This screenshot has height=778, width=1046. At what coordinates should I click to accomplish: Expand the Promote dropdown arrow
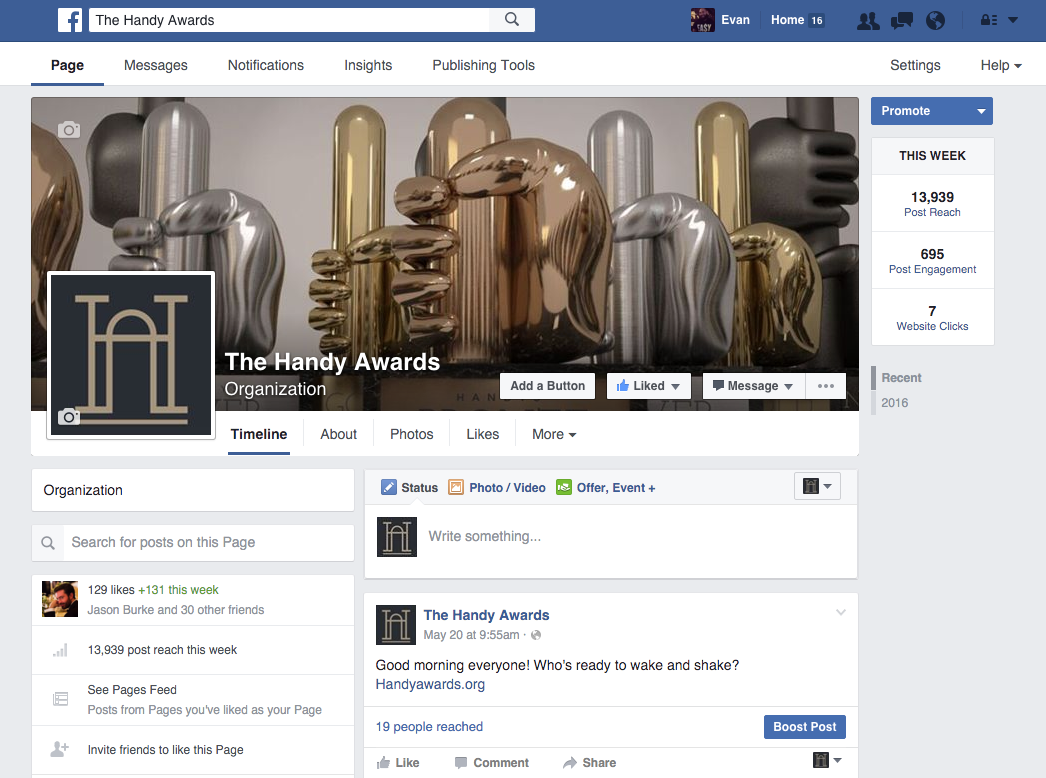[x=981, y=111]
